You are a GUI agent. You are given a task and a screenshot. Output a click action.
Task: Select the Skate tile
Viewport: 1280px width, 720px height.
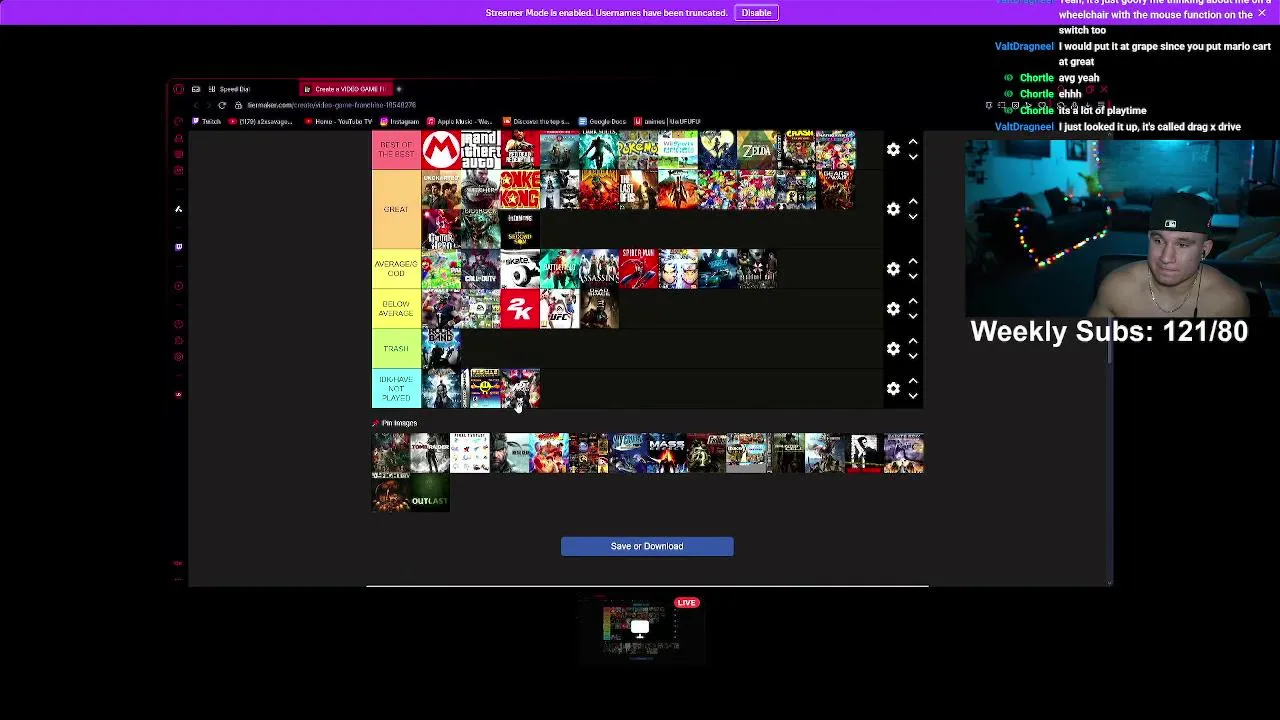coord(520,269)
